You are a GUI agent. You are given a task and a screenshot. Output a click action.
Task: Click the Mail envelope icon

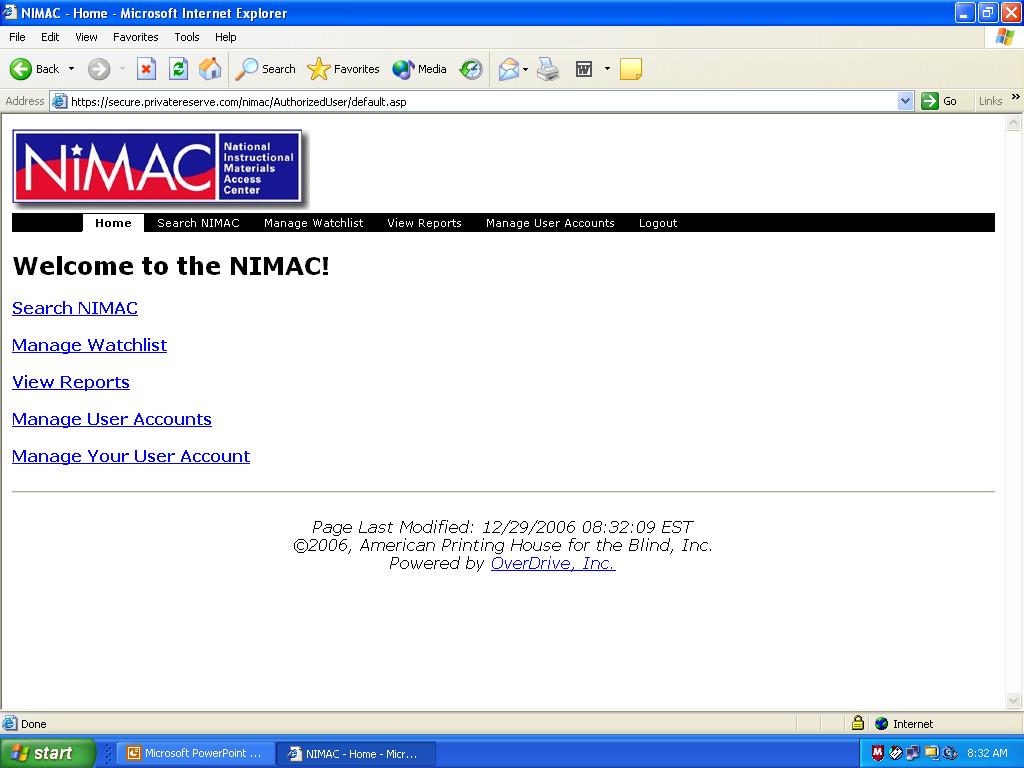click(x=509, y=69)
